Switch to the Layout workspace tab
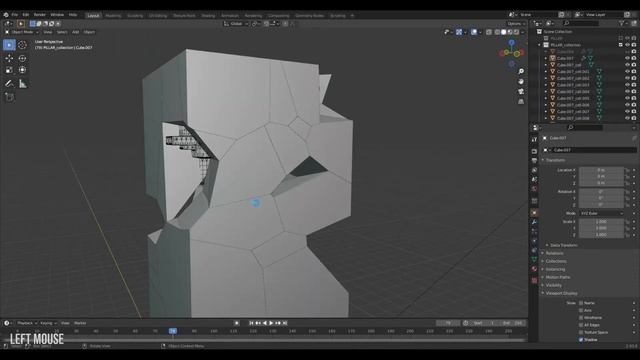This screenshot has width=640, height=360. click(93, 16)
